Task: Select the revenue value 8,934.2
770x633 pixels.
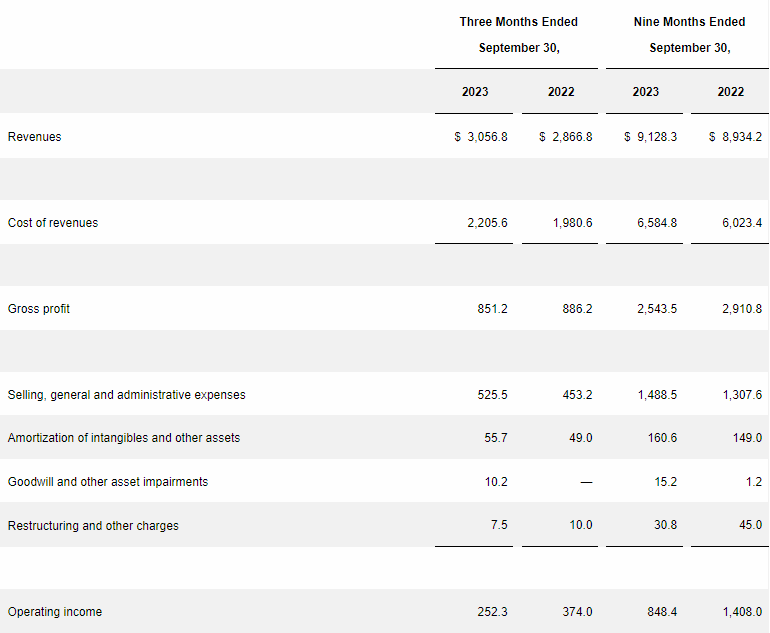Action: (741, 137)
